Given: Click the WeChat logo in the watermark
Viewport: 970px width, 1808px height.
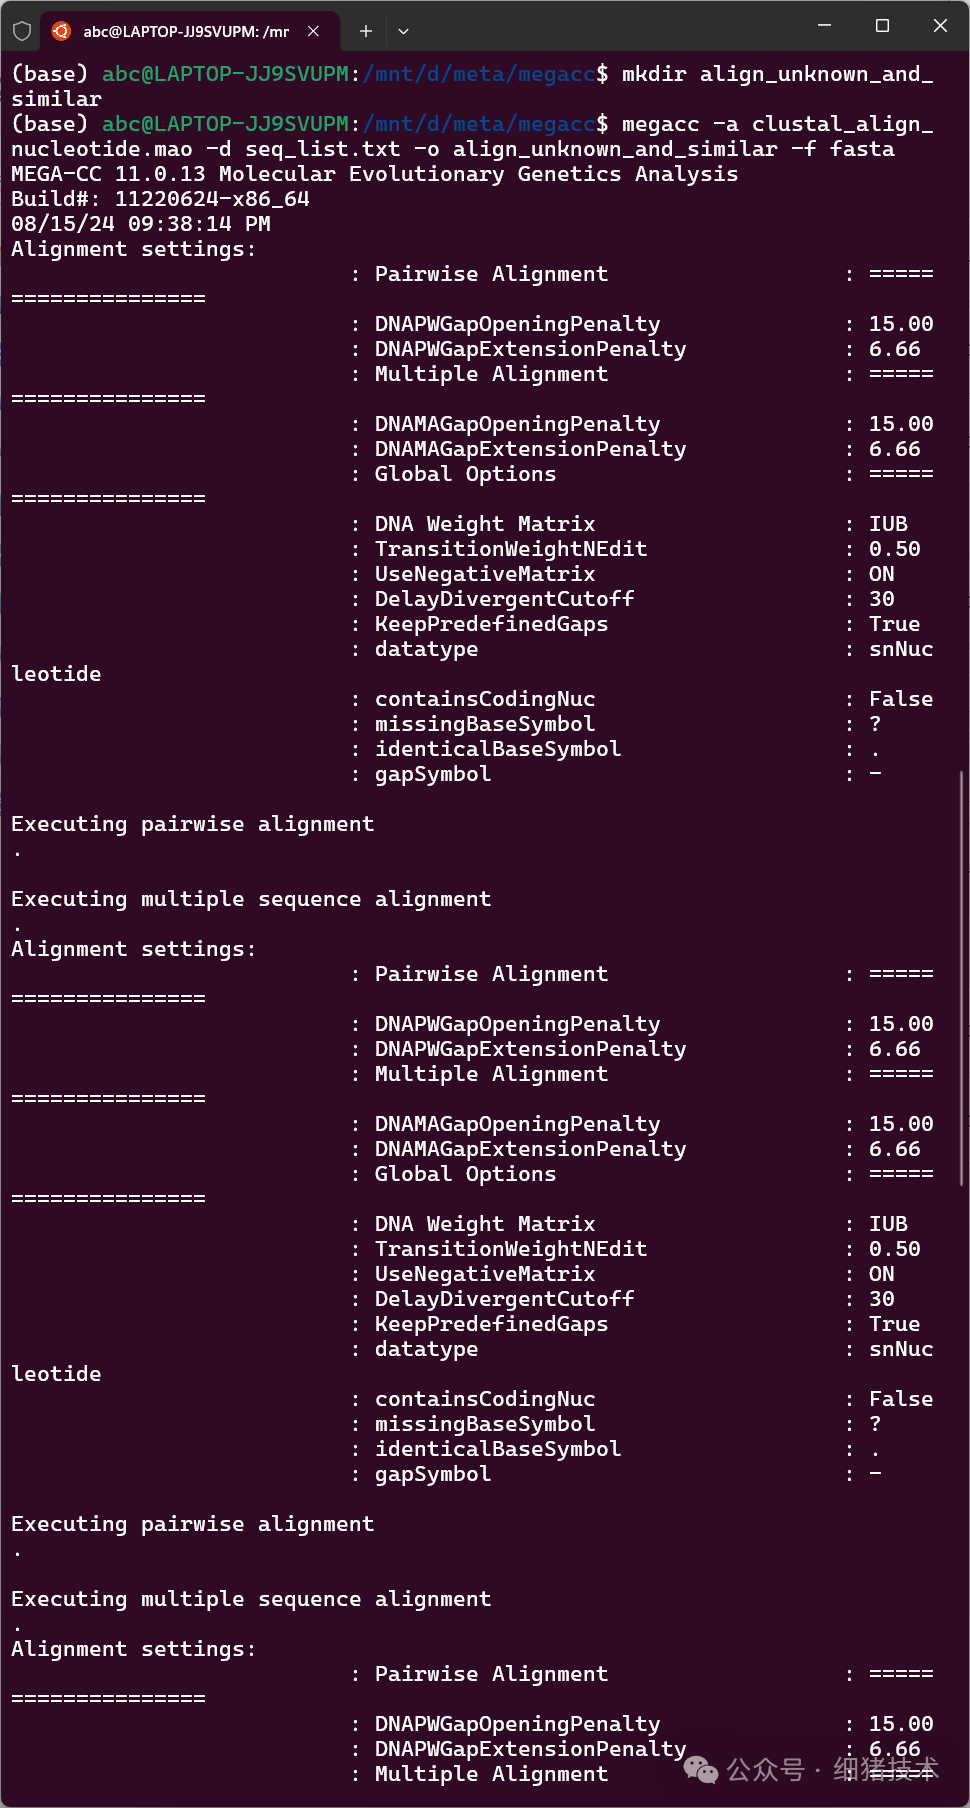Looking at the screenshot, I should (x=701, y=1769).
